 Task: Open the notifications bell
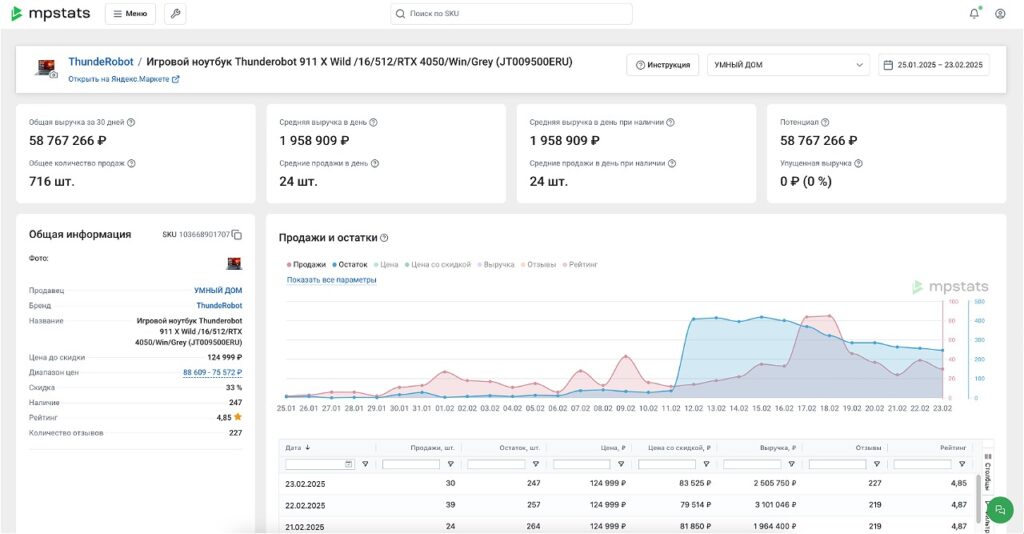[x=974, y=14]
